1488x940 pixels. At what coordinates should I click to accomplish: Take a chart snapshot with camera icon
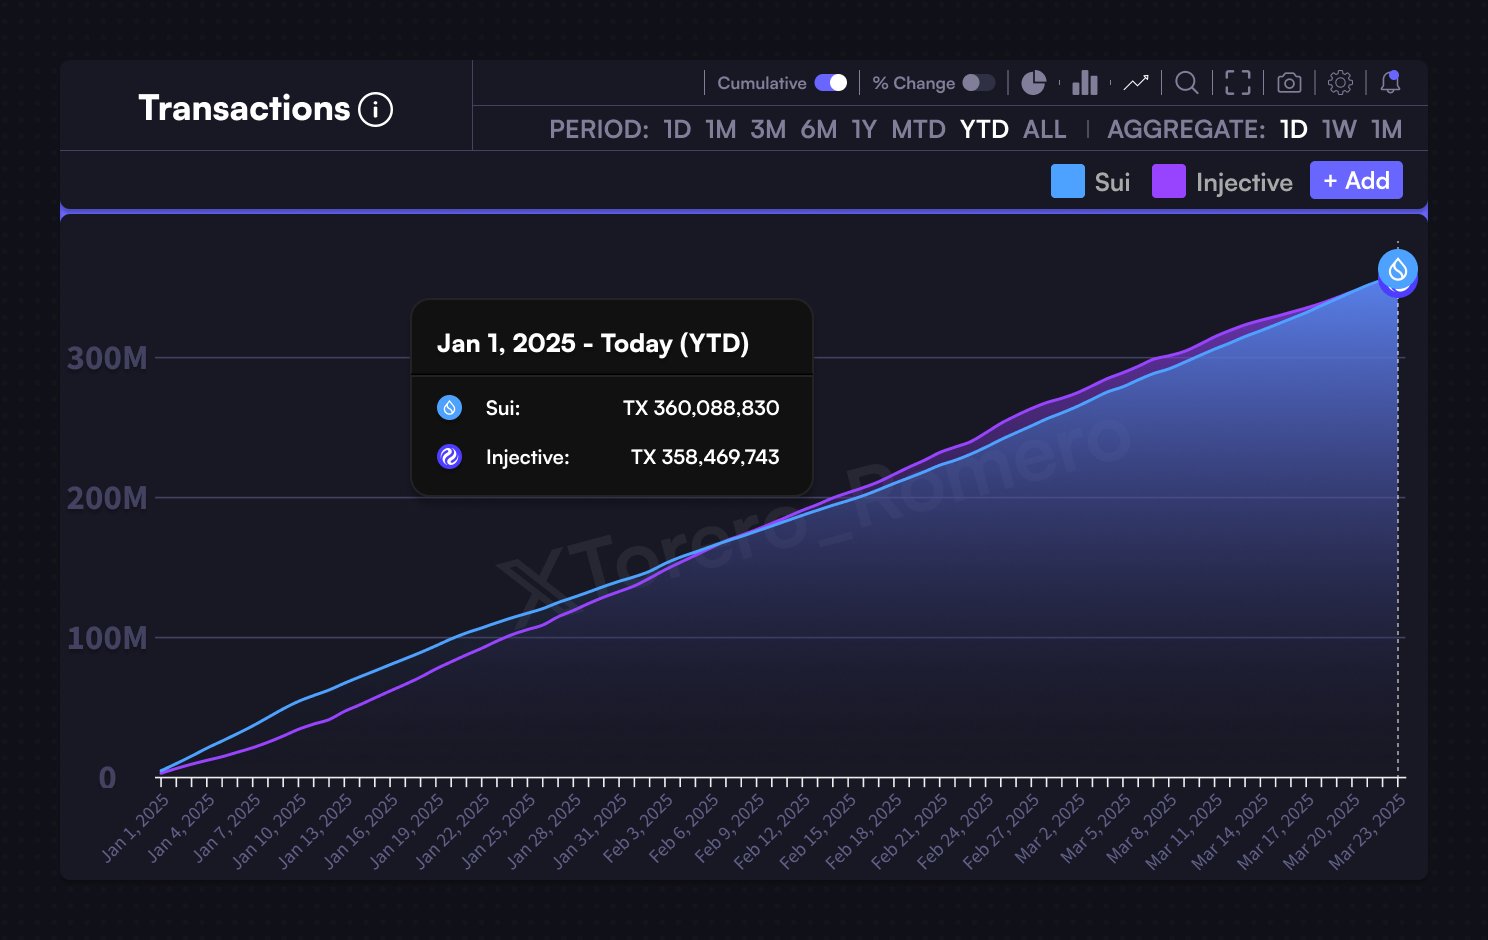[x=1288, y=83]
